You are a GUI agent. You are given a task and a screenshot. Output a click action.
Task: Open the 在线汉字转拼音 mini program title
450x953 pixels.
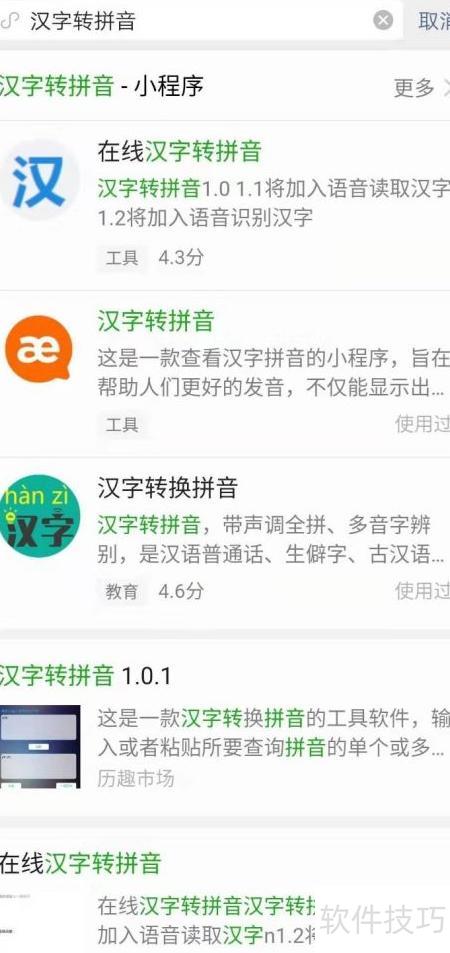[179, 151]
